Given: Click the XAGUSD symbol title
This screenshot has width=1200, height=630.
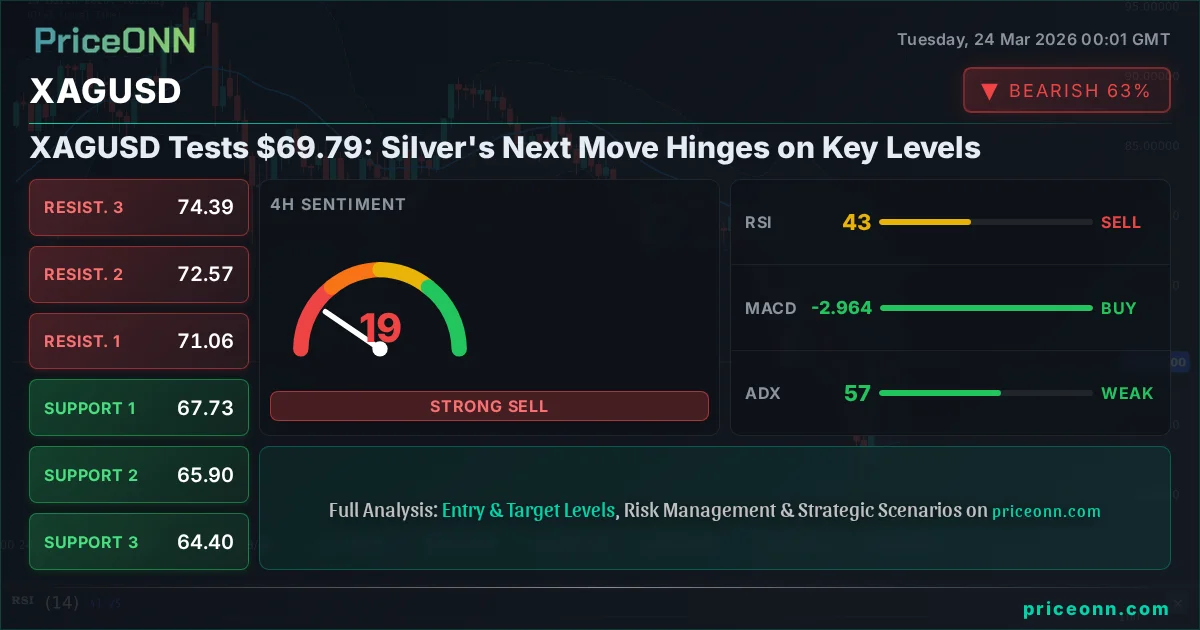Looking at the screenshot, I should tap(105, 91).
